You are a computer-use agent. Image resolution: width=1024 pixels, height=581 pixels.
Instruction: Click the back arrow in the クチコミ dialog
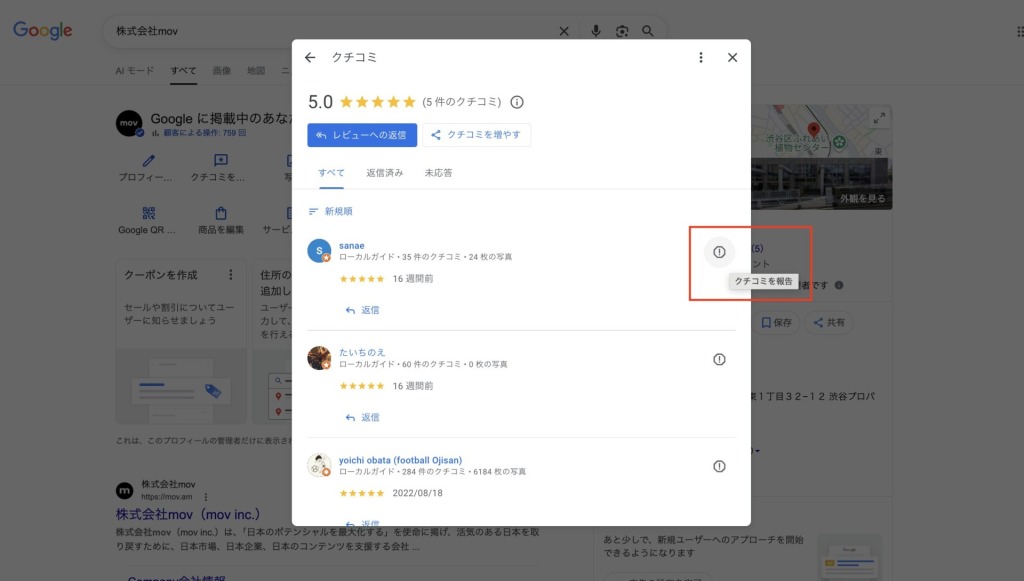pyautogui.click(x=310, y=58)
